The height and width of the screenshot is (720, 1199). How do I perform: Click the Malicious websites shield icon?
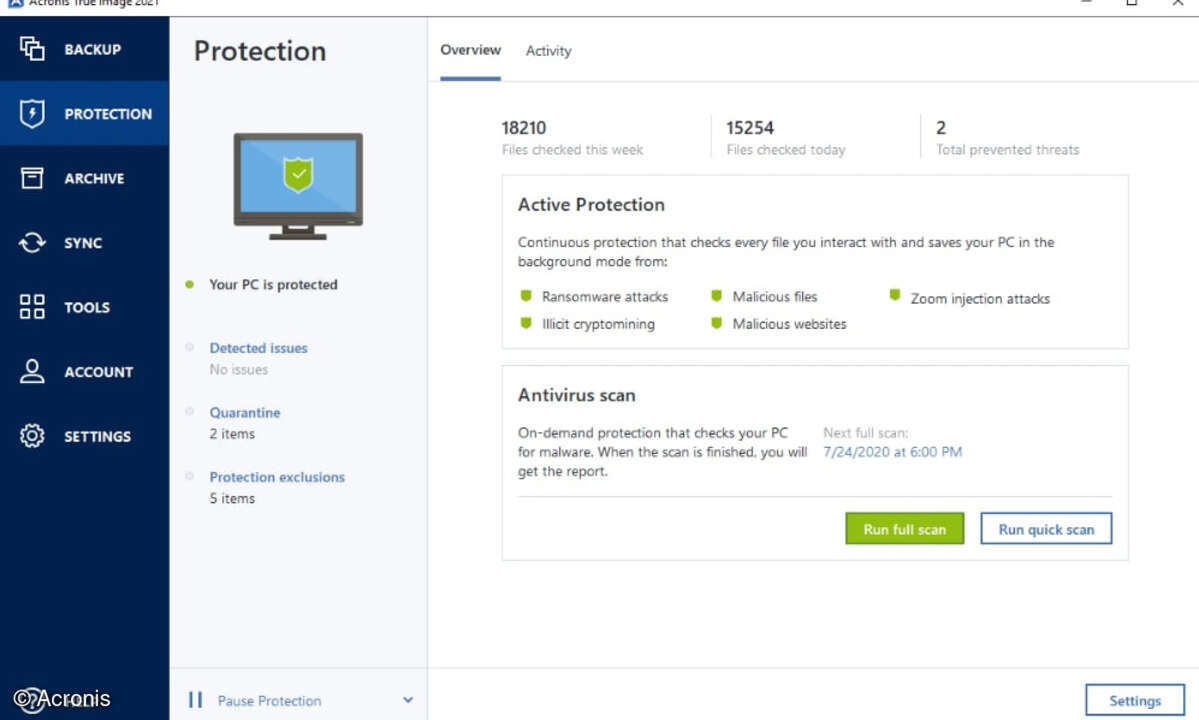(716, 323)
